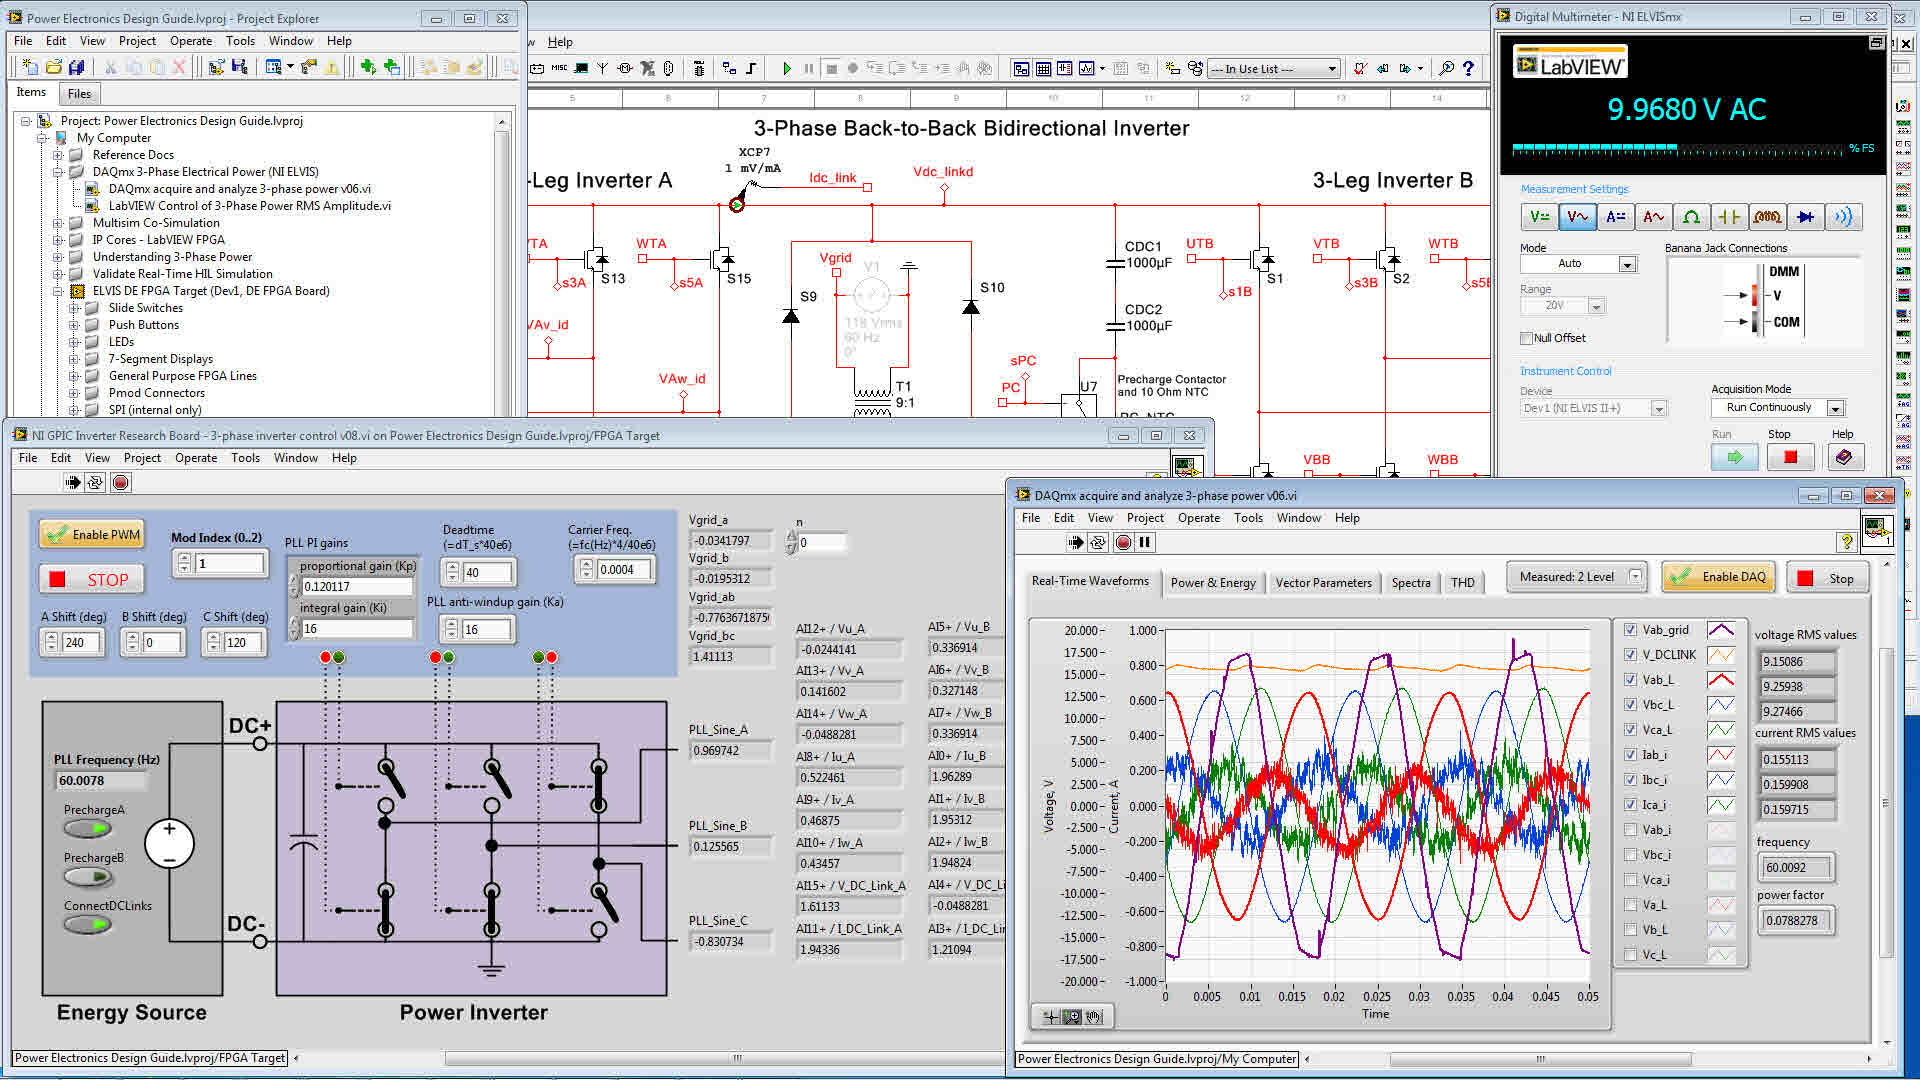Click multimeter Stop button

[x=1789, y=457]
